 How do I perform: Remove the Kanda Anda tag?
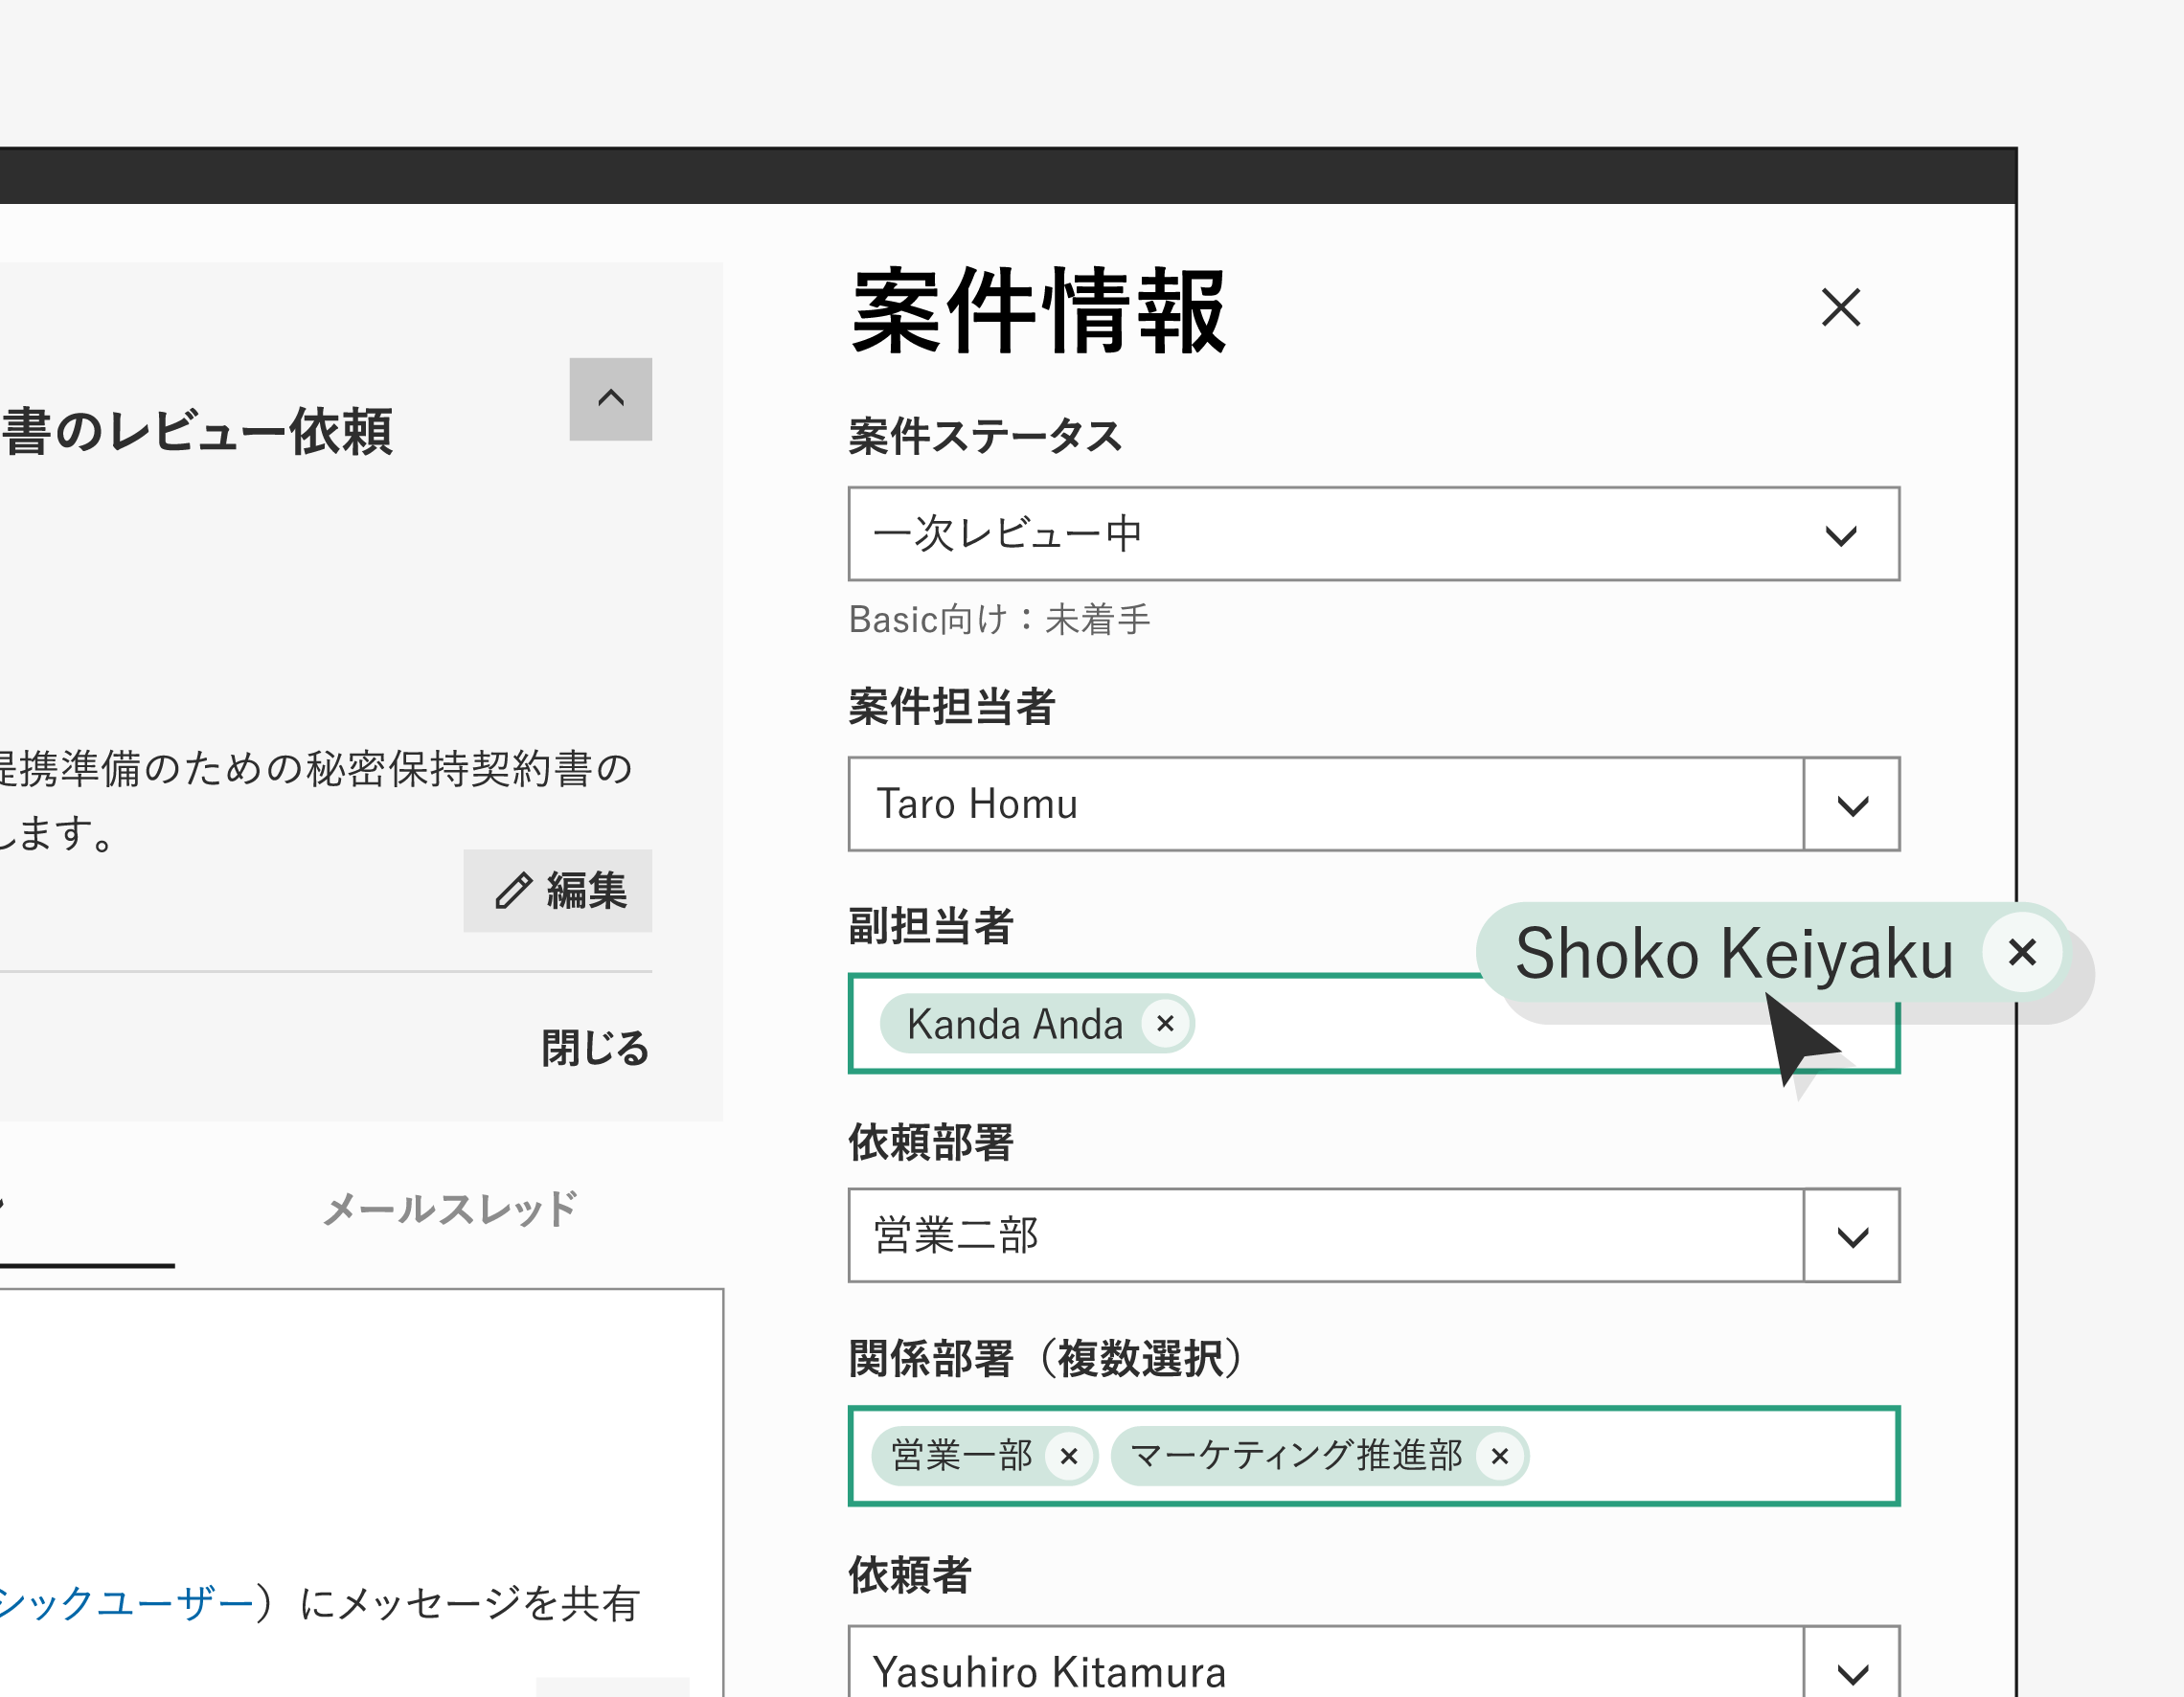pyautogui.click(x=1165, y=1023)
